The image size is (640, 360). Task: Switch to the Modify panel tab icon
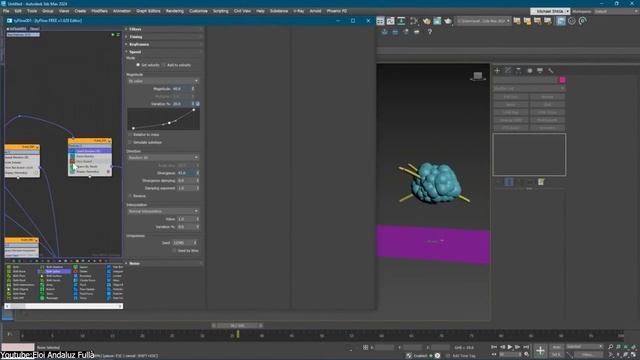tap(508, 71)
